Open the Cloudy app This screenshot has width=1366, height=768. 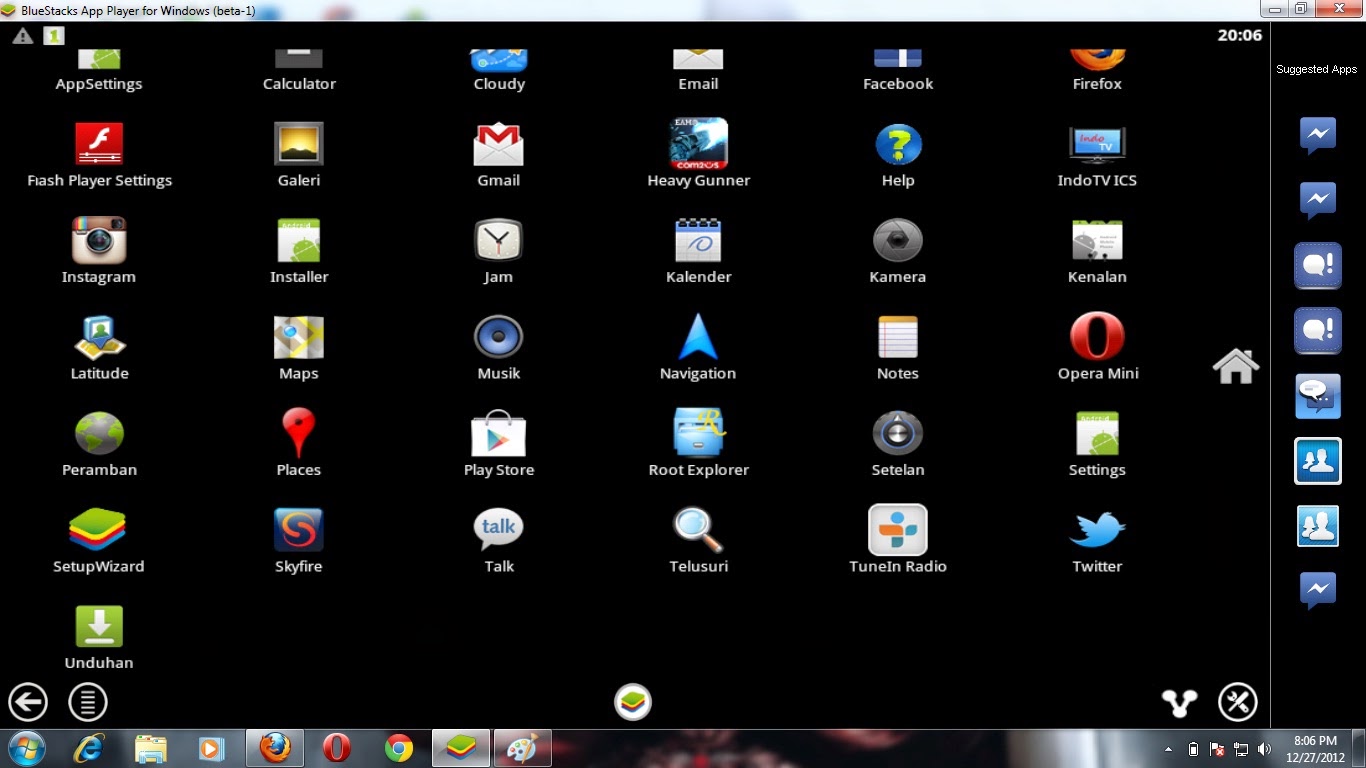[x=499, y=59]
